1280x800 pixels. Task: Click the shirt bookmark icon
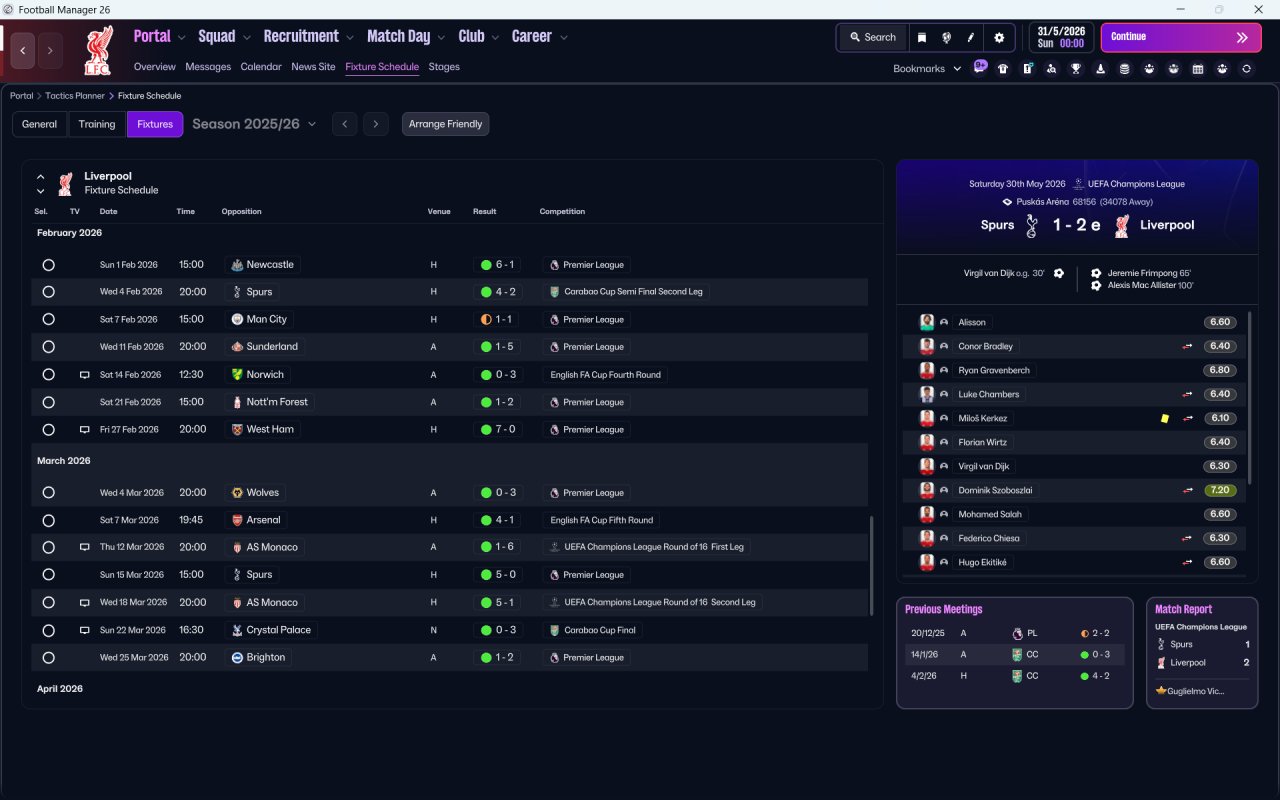(1003, 69)
